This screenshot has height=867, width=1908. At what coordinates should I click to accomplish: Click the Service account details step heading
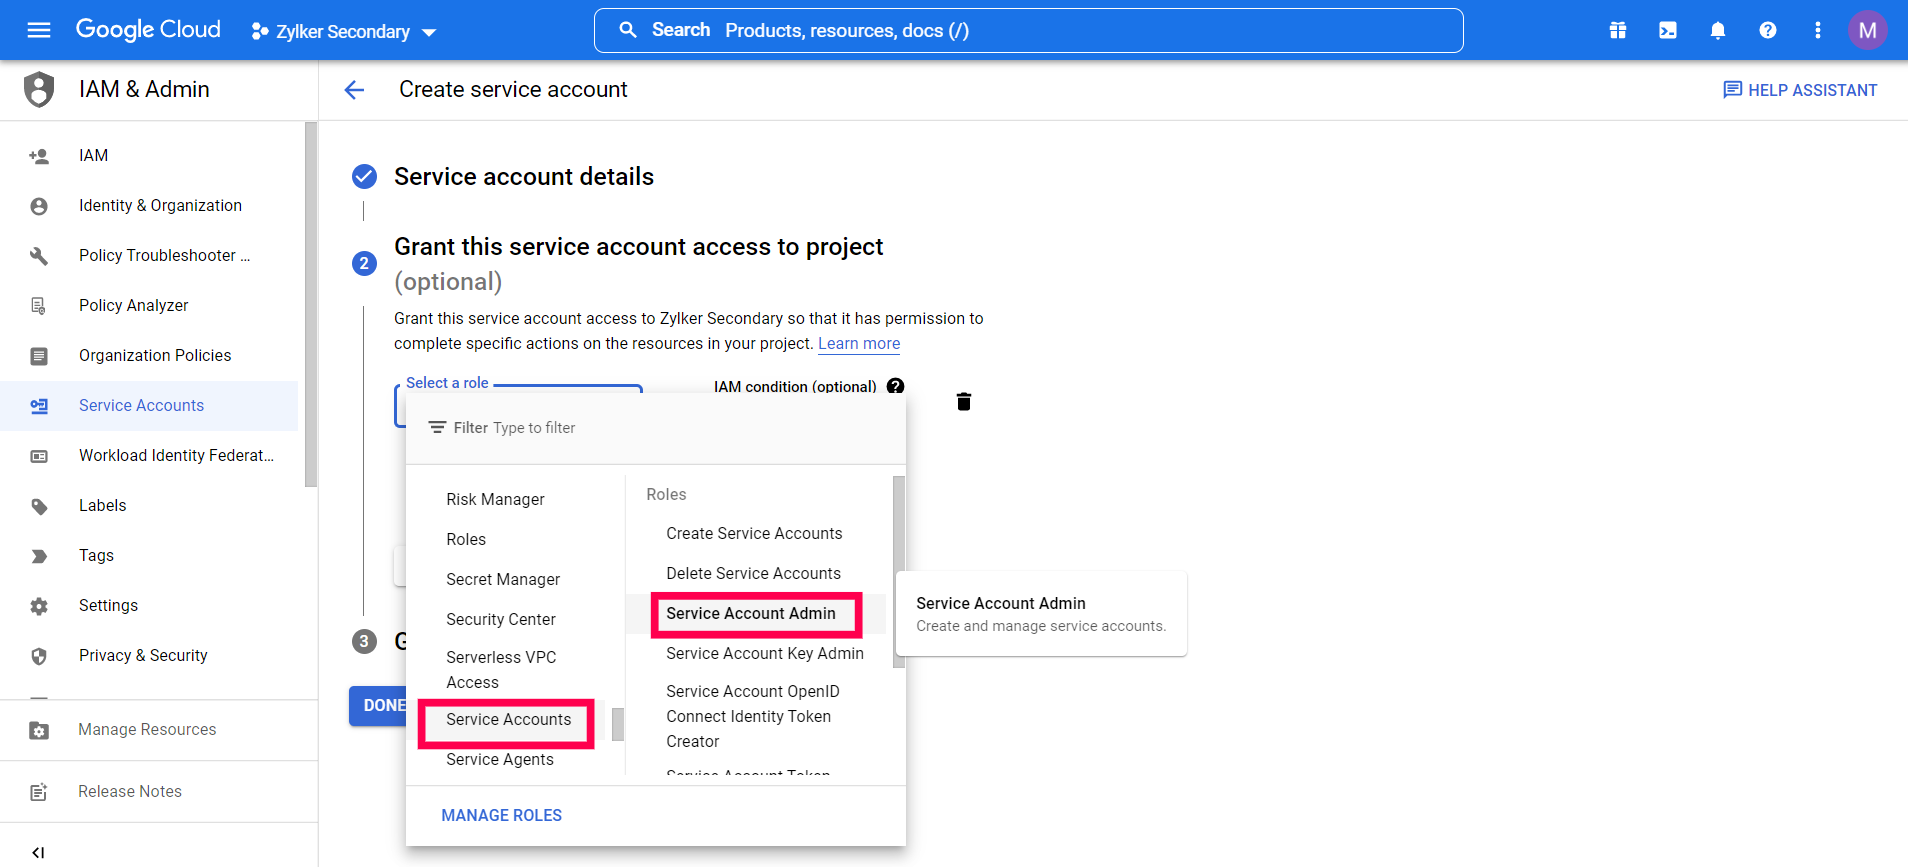524,177
